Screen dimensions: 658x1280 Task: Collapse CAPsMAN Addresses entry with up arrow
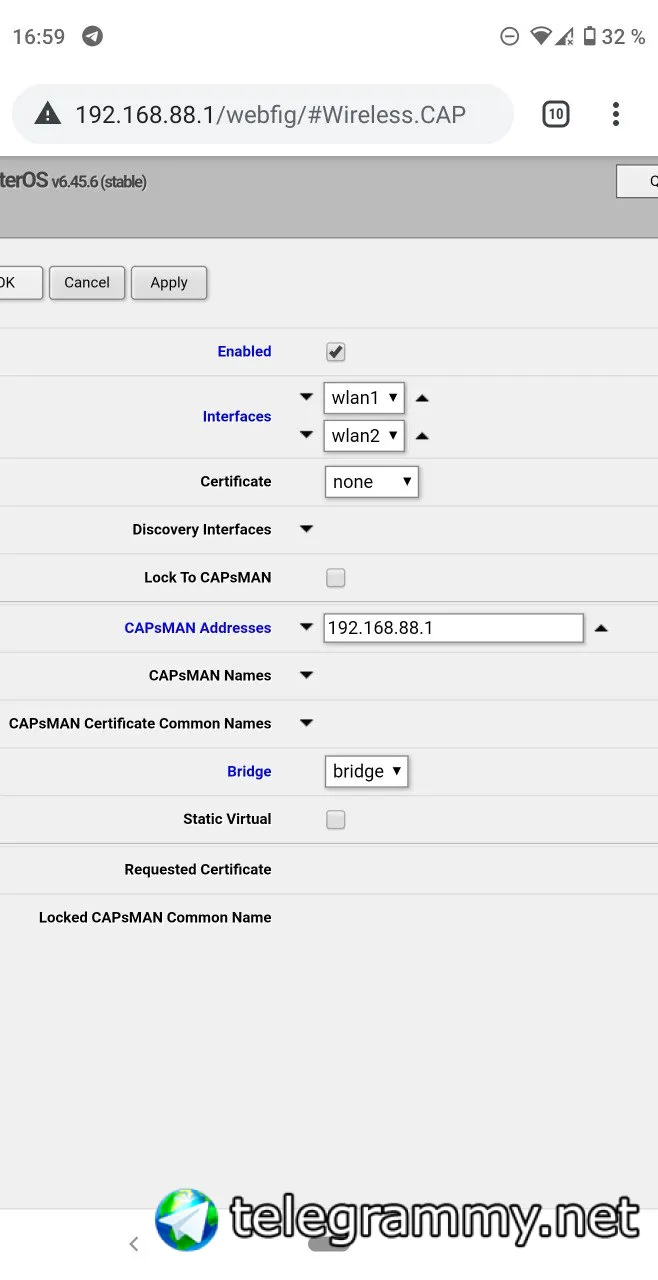click(601, 628)
